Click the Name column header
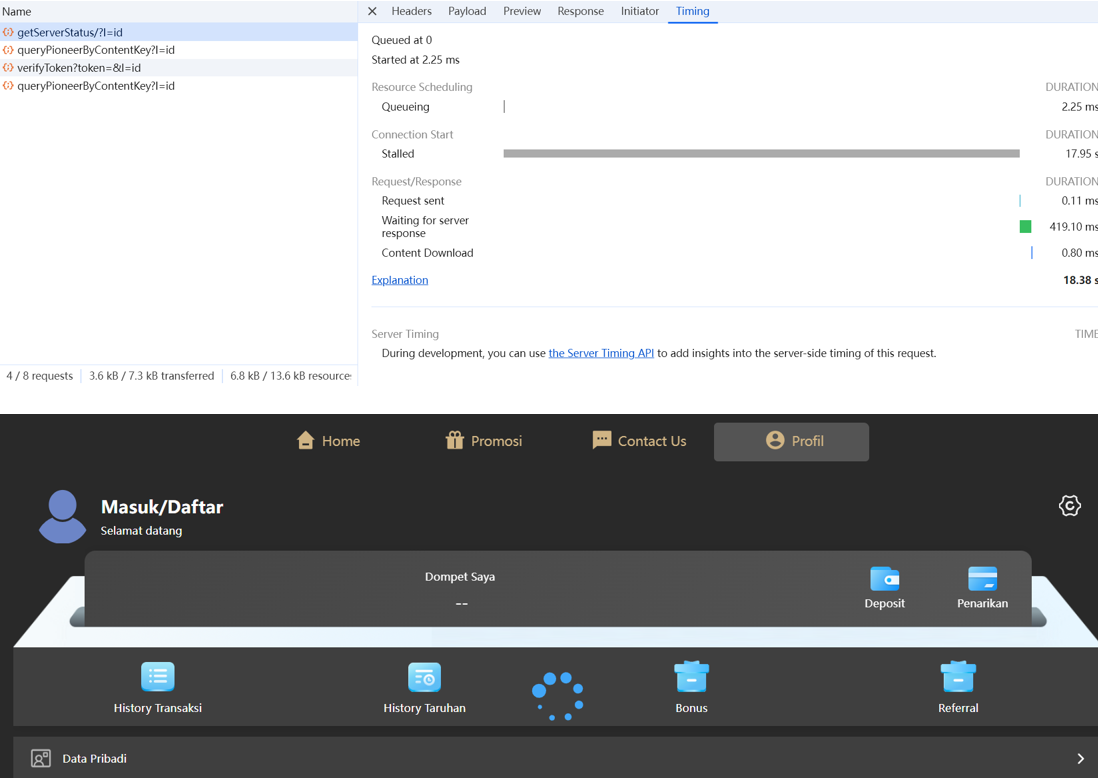Viewport: 1098px width, 778px height. pos(17,11)
